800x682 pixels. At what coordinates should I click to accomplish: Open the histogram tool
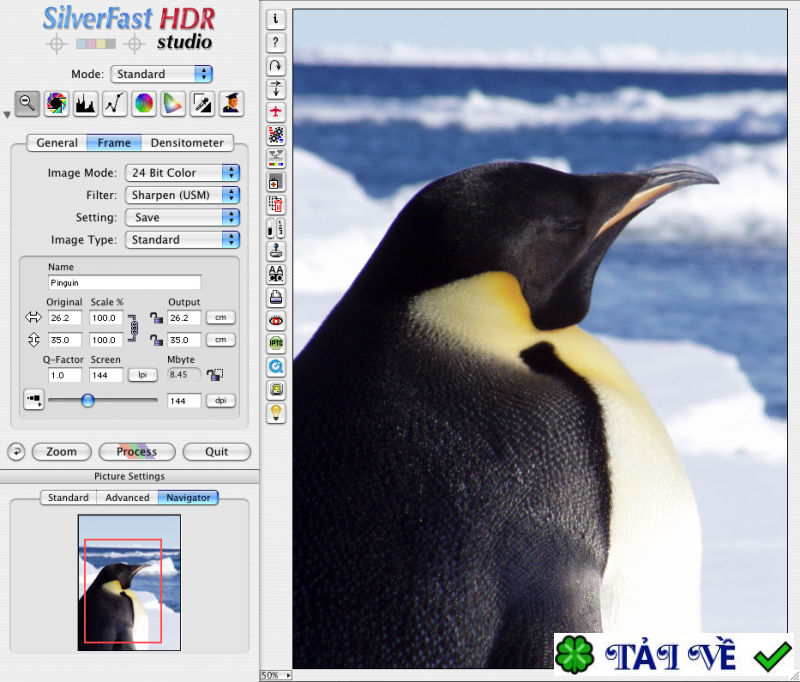coord(85,102)
